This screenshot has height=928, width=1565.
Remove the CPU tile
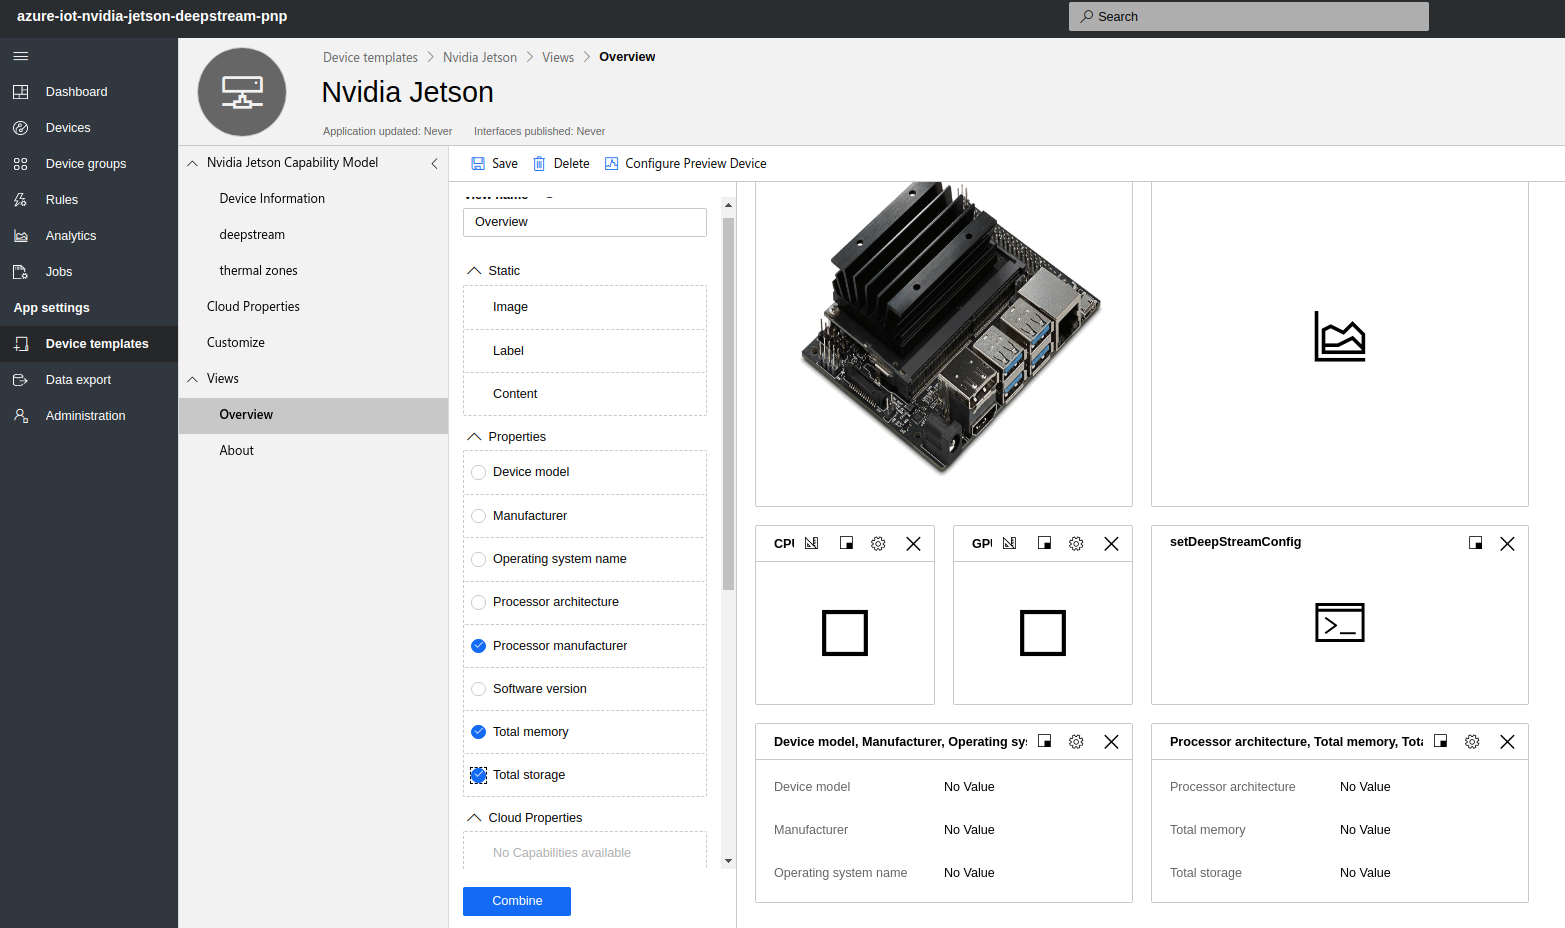pos(913,544)
